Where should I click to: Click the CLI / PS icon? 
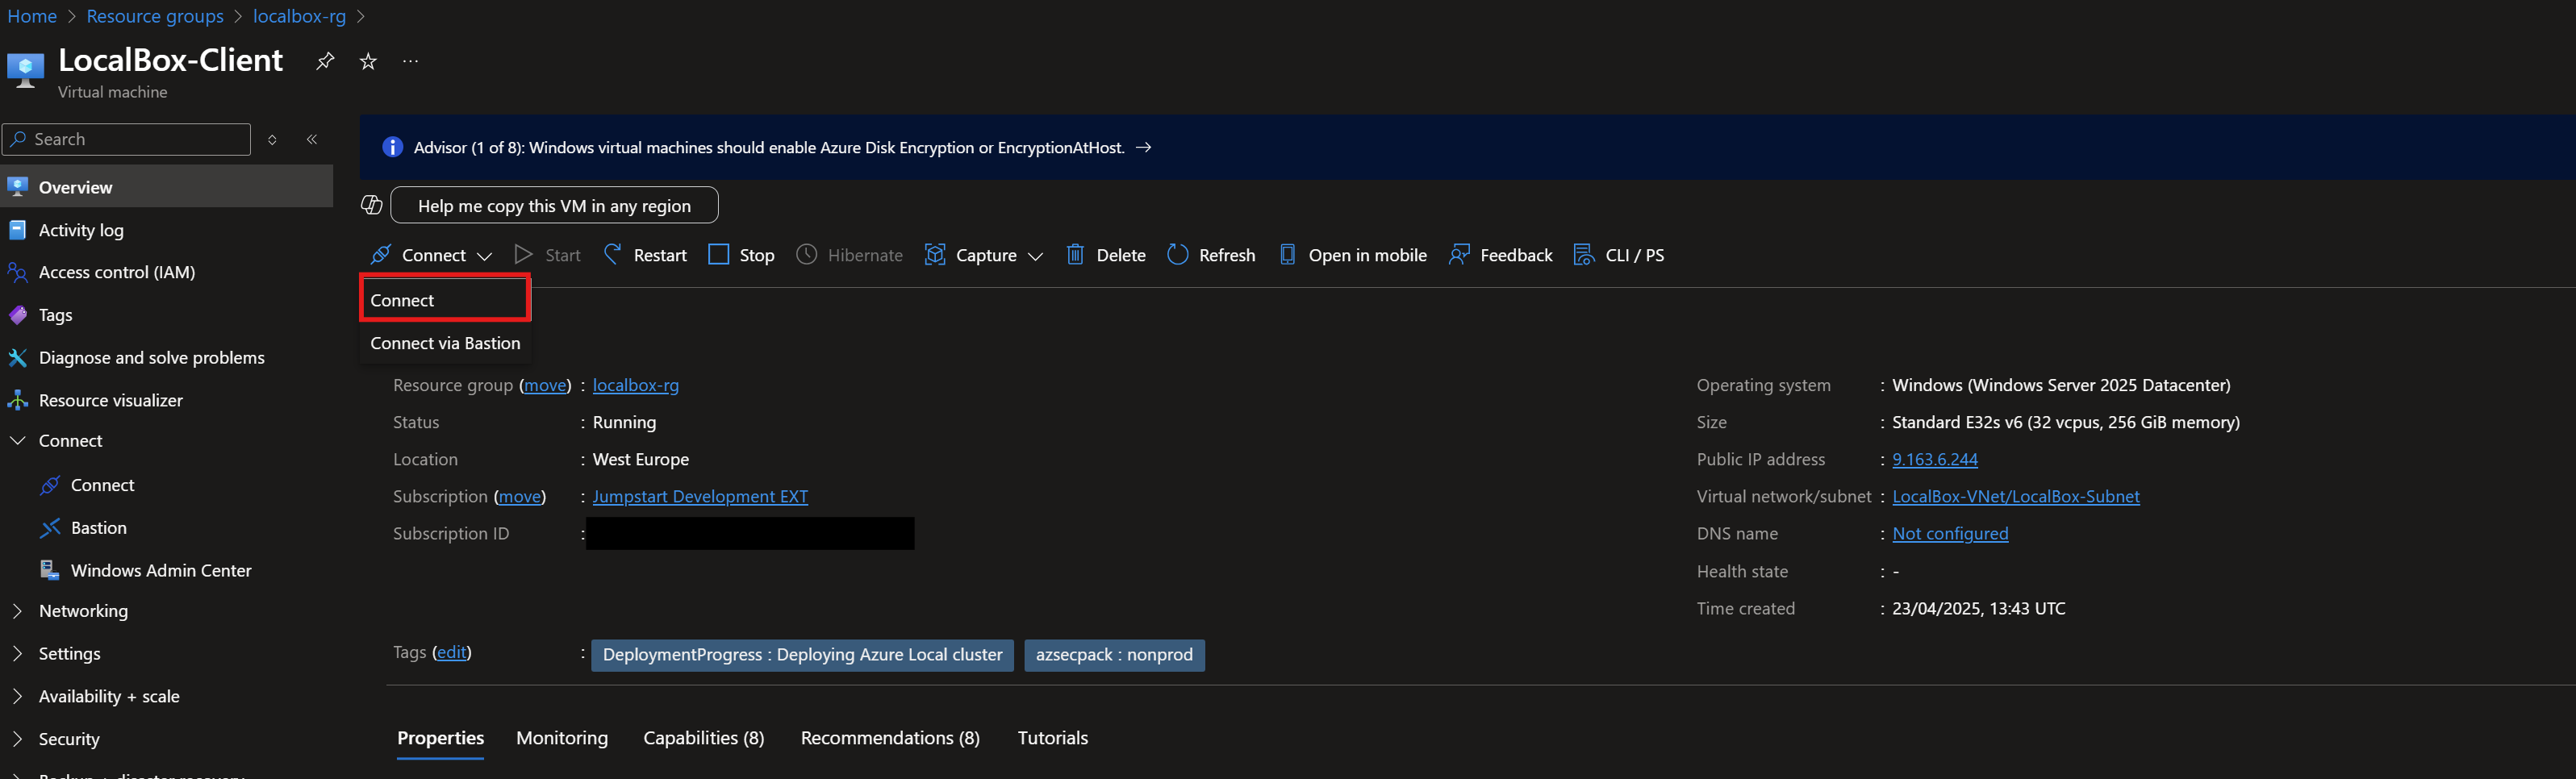pyautogui.click(x=1584, y=254)
